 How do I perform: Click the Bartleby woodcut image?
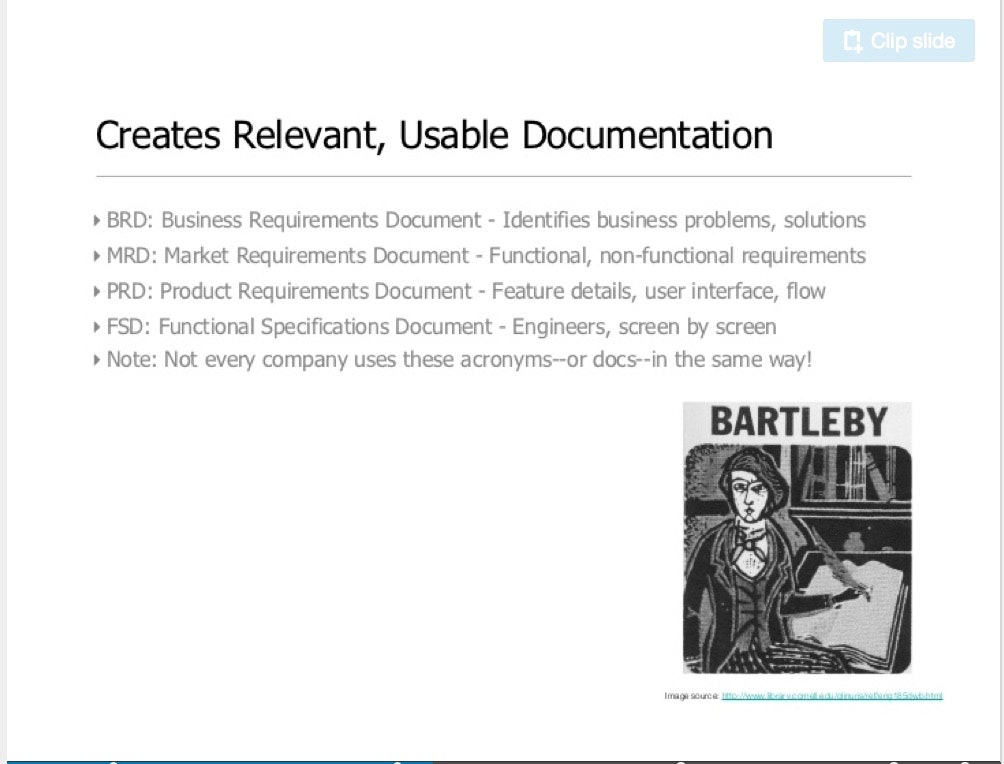[797, 537]
